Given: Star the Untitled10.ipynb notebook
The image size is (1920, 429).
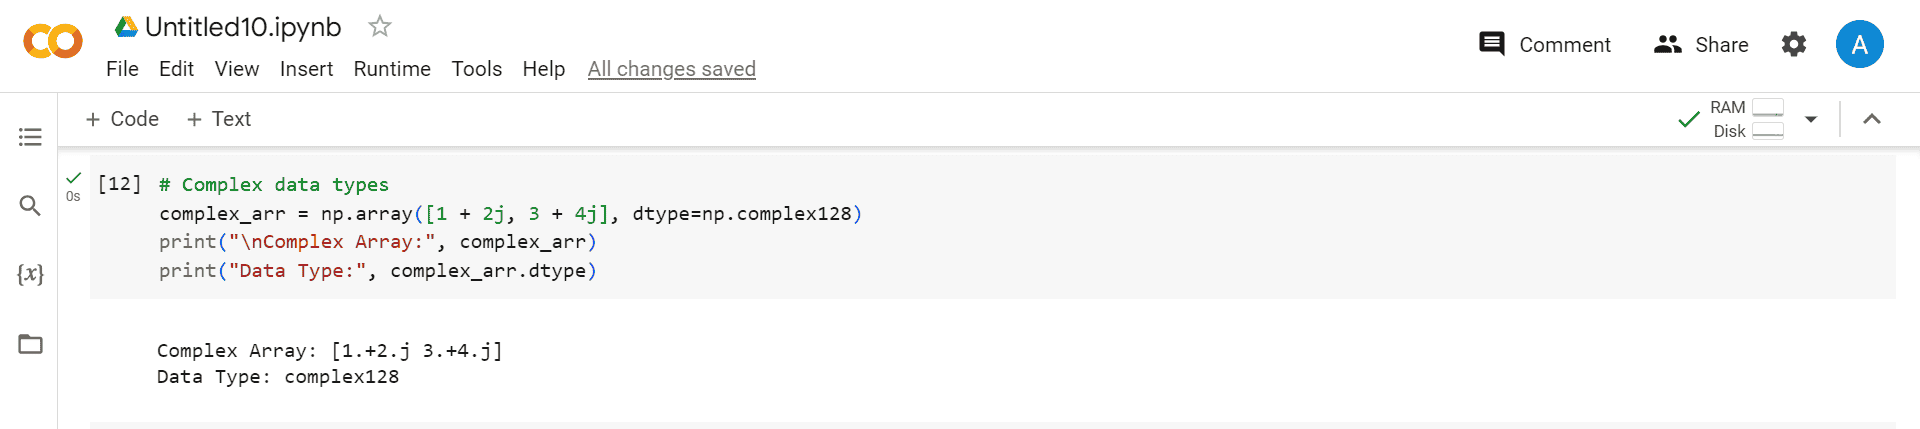Looking at the screenshot, I should click(x=379, y=27).
